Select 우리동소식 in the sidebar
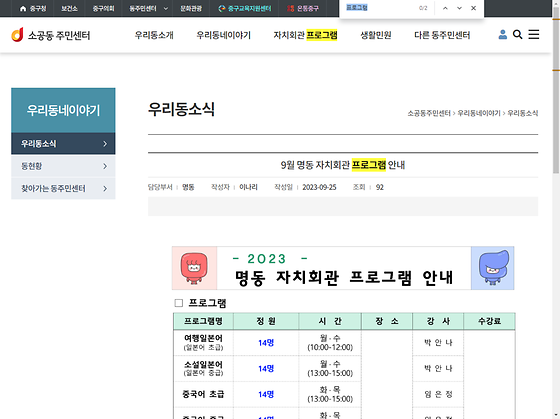The image size is (560, 419). click(63, 144)
